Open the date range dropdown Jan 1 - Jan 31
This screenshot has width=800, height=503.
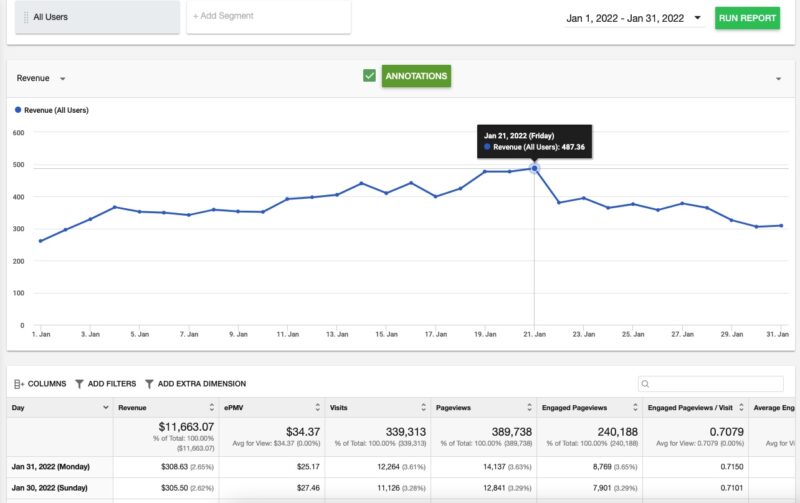(x=634, y=18)
